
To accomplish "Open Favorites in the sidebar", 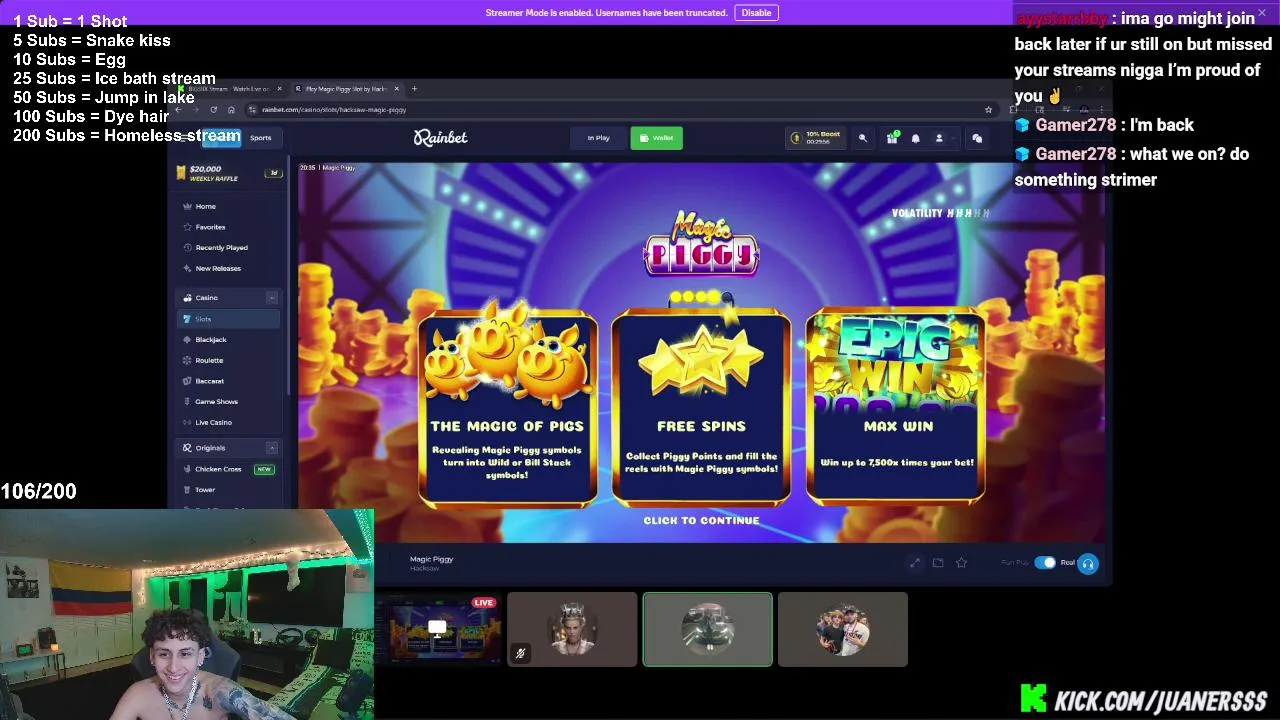I will point(229,227).
